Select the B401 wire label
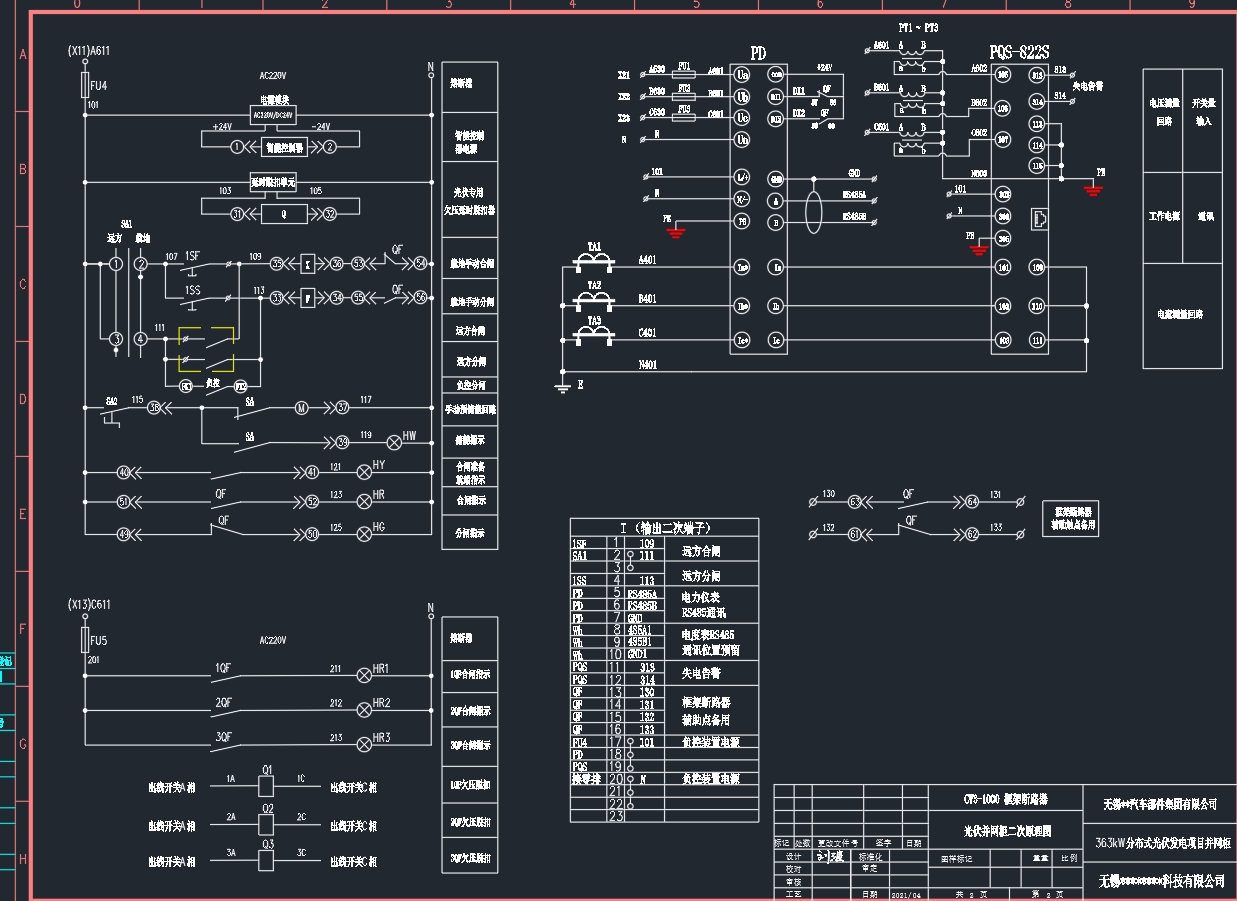The width and height of the screenshot is (1237, 901). coord(648,298)
